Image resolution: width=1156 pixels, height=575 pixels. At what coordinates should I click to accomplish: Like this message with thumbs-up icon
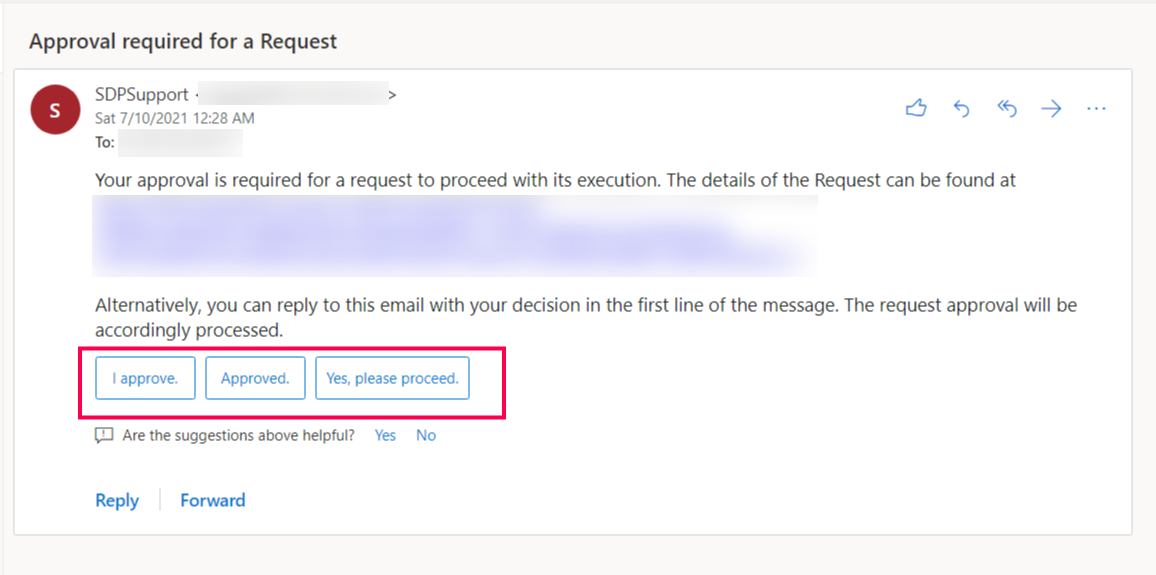916,109
